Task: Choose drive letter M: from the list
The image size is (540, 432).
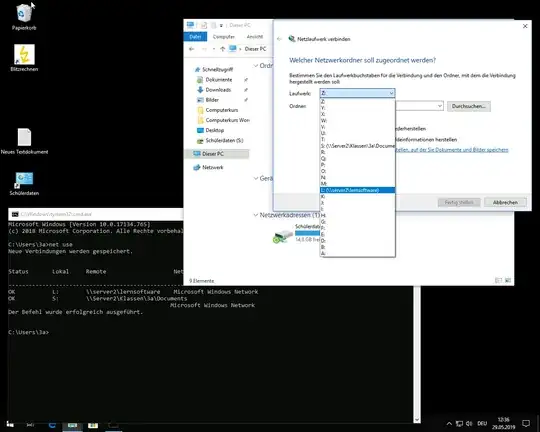Action: coord(357,184)
